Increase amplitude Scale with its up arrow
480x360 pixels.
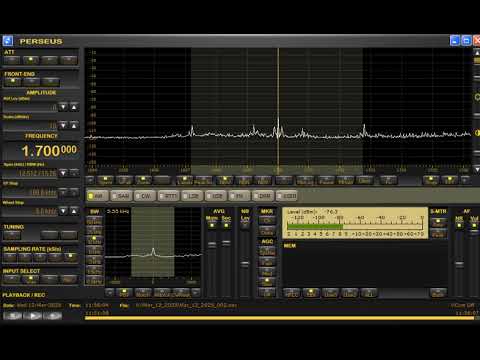tap(74, 125)
